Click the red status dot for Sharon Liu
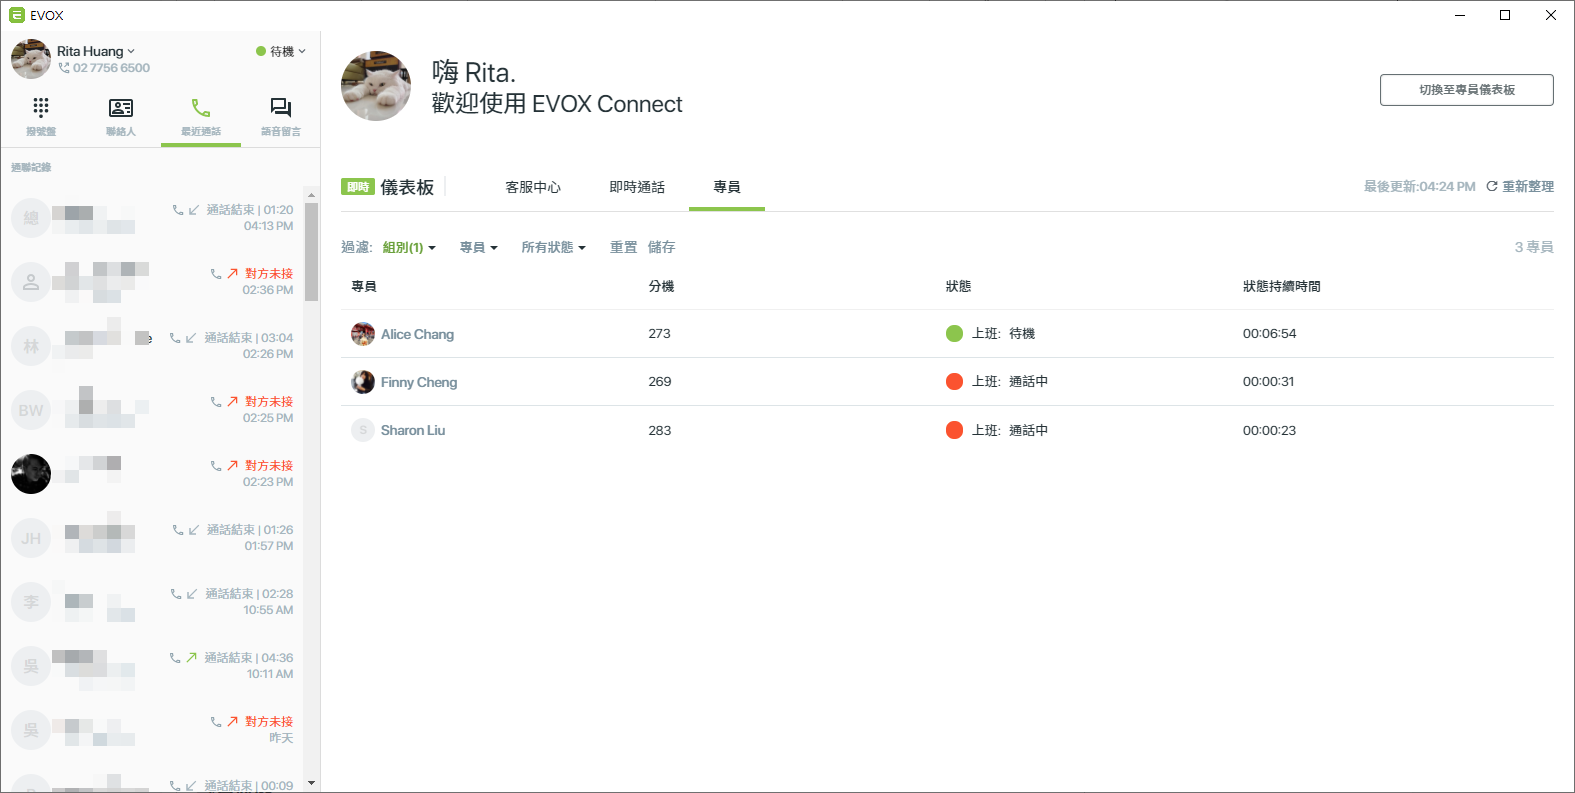The height and width of the screenshot is (793, 1575). coord(954,430)
